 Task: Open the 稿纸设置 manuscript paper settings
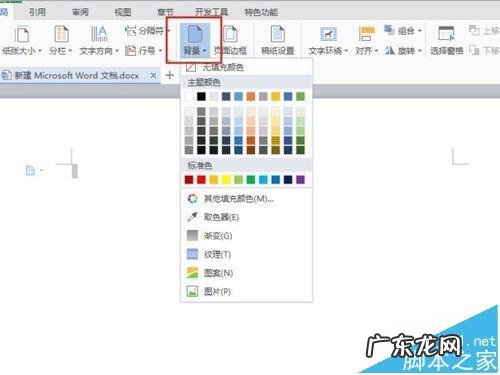tap(278, 40)
